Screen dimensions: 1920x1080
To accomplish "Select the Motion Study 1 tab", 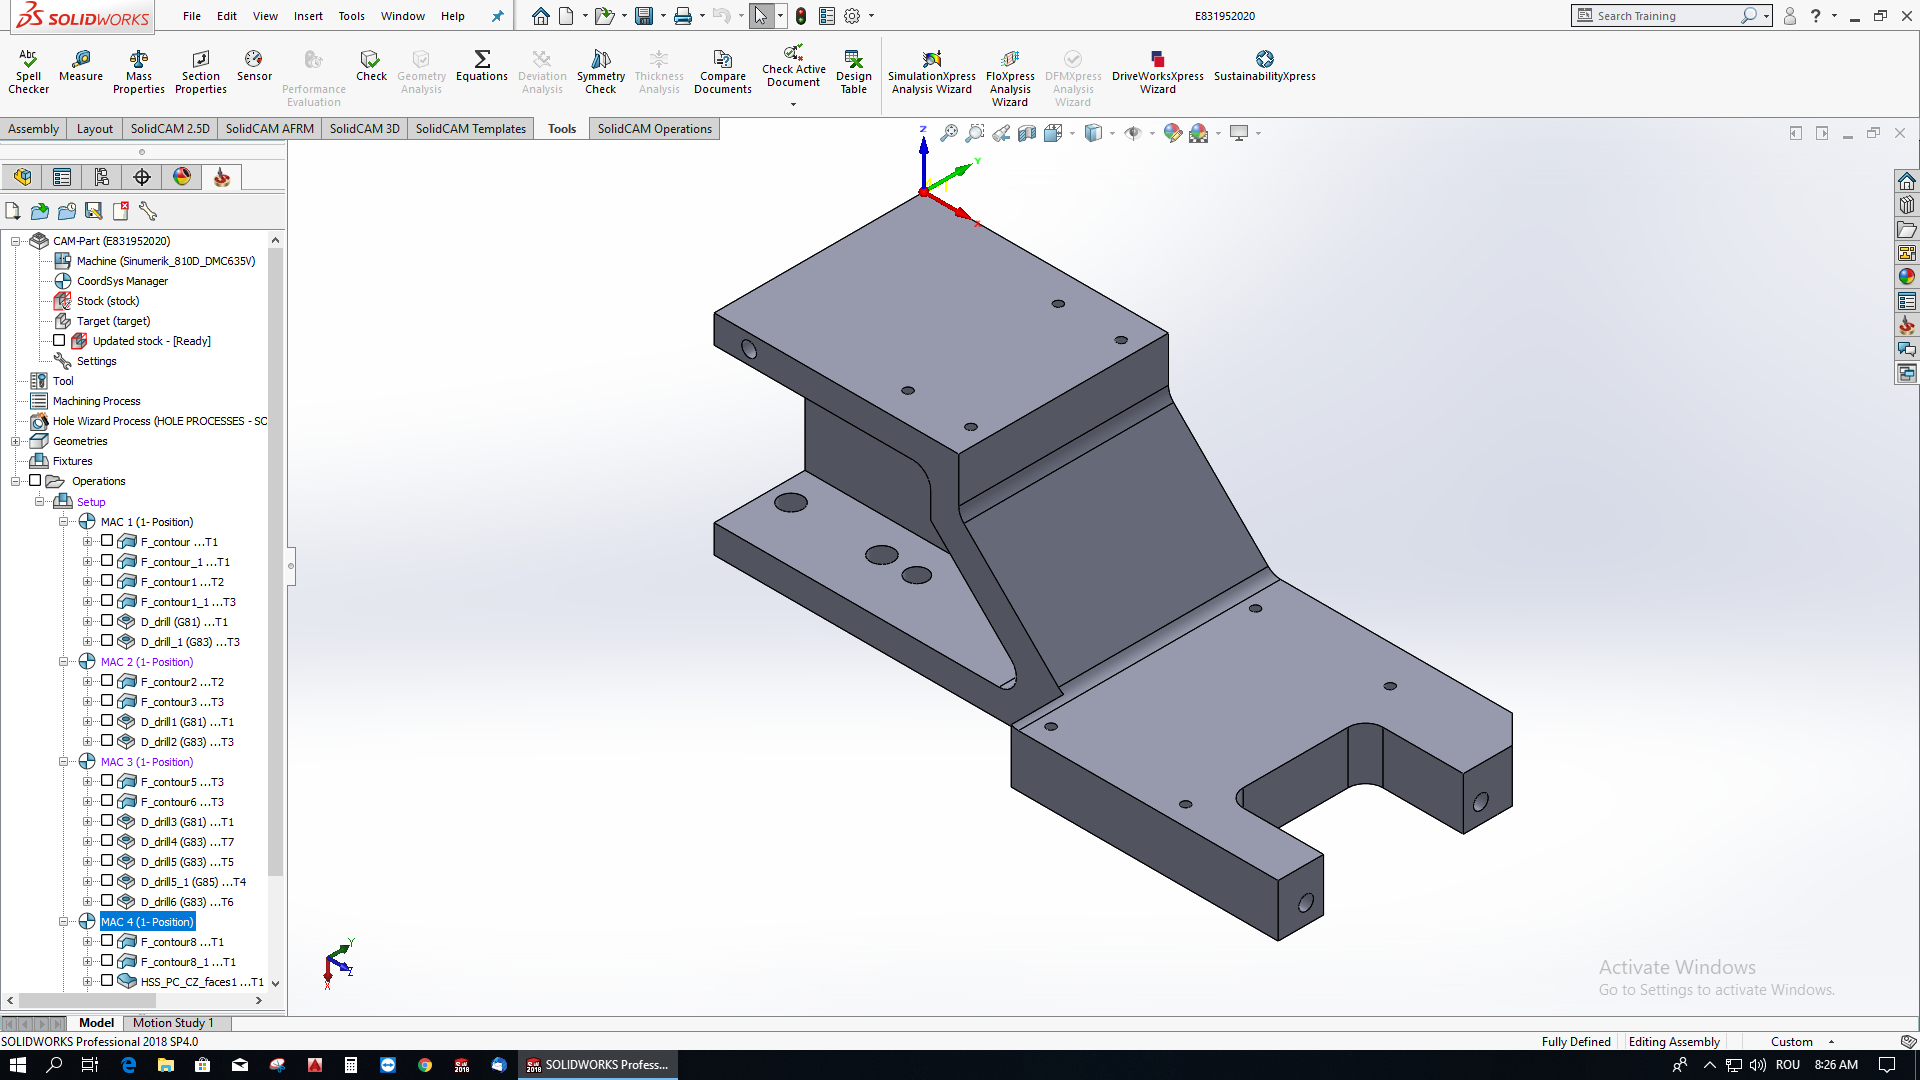I will tap(173, 1023).
